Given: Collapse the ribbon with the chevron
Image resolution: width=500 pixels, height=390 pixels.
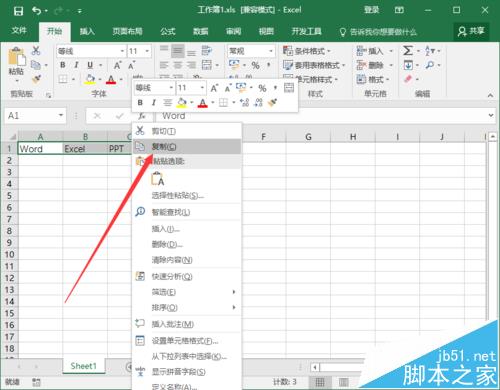Looking at the screenshot, I should tap(490, 95).
